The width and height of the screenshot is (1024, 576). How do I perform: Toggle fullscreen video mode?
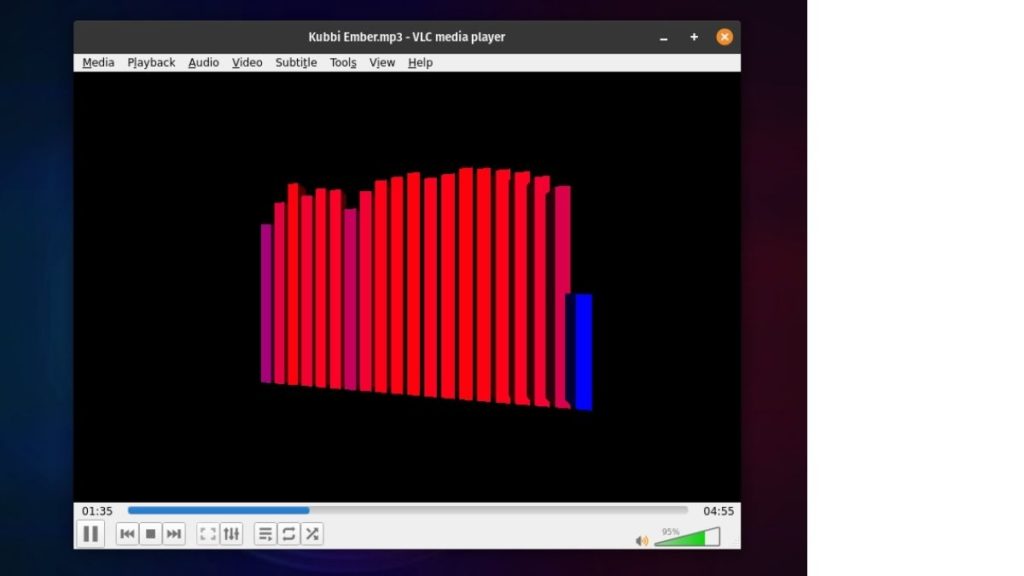tap(208, 534)
